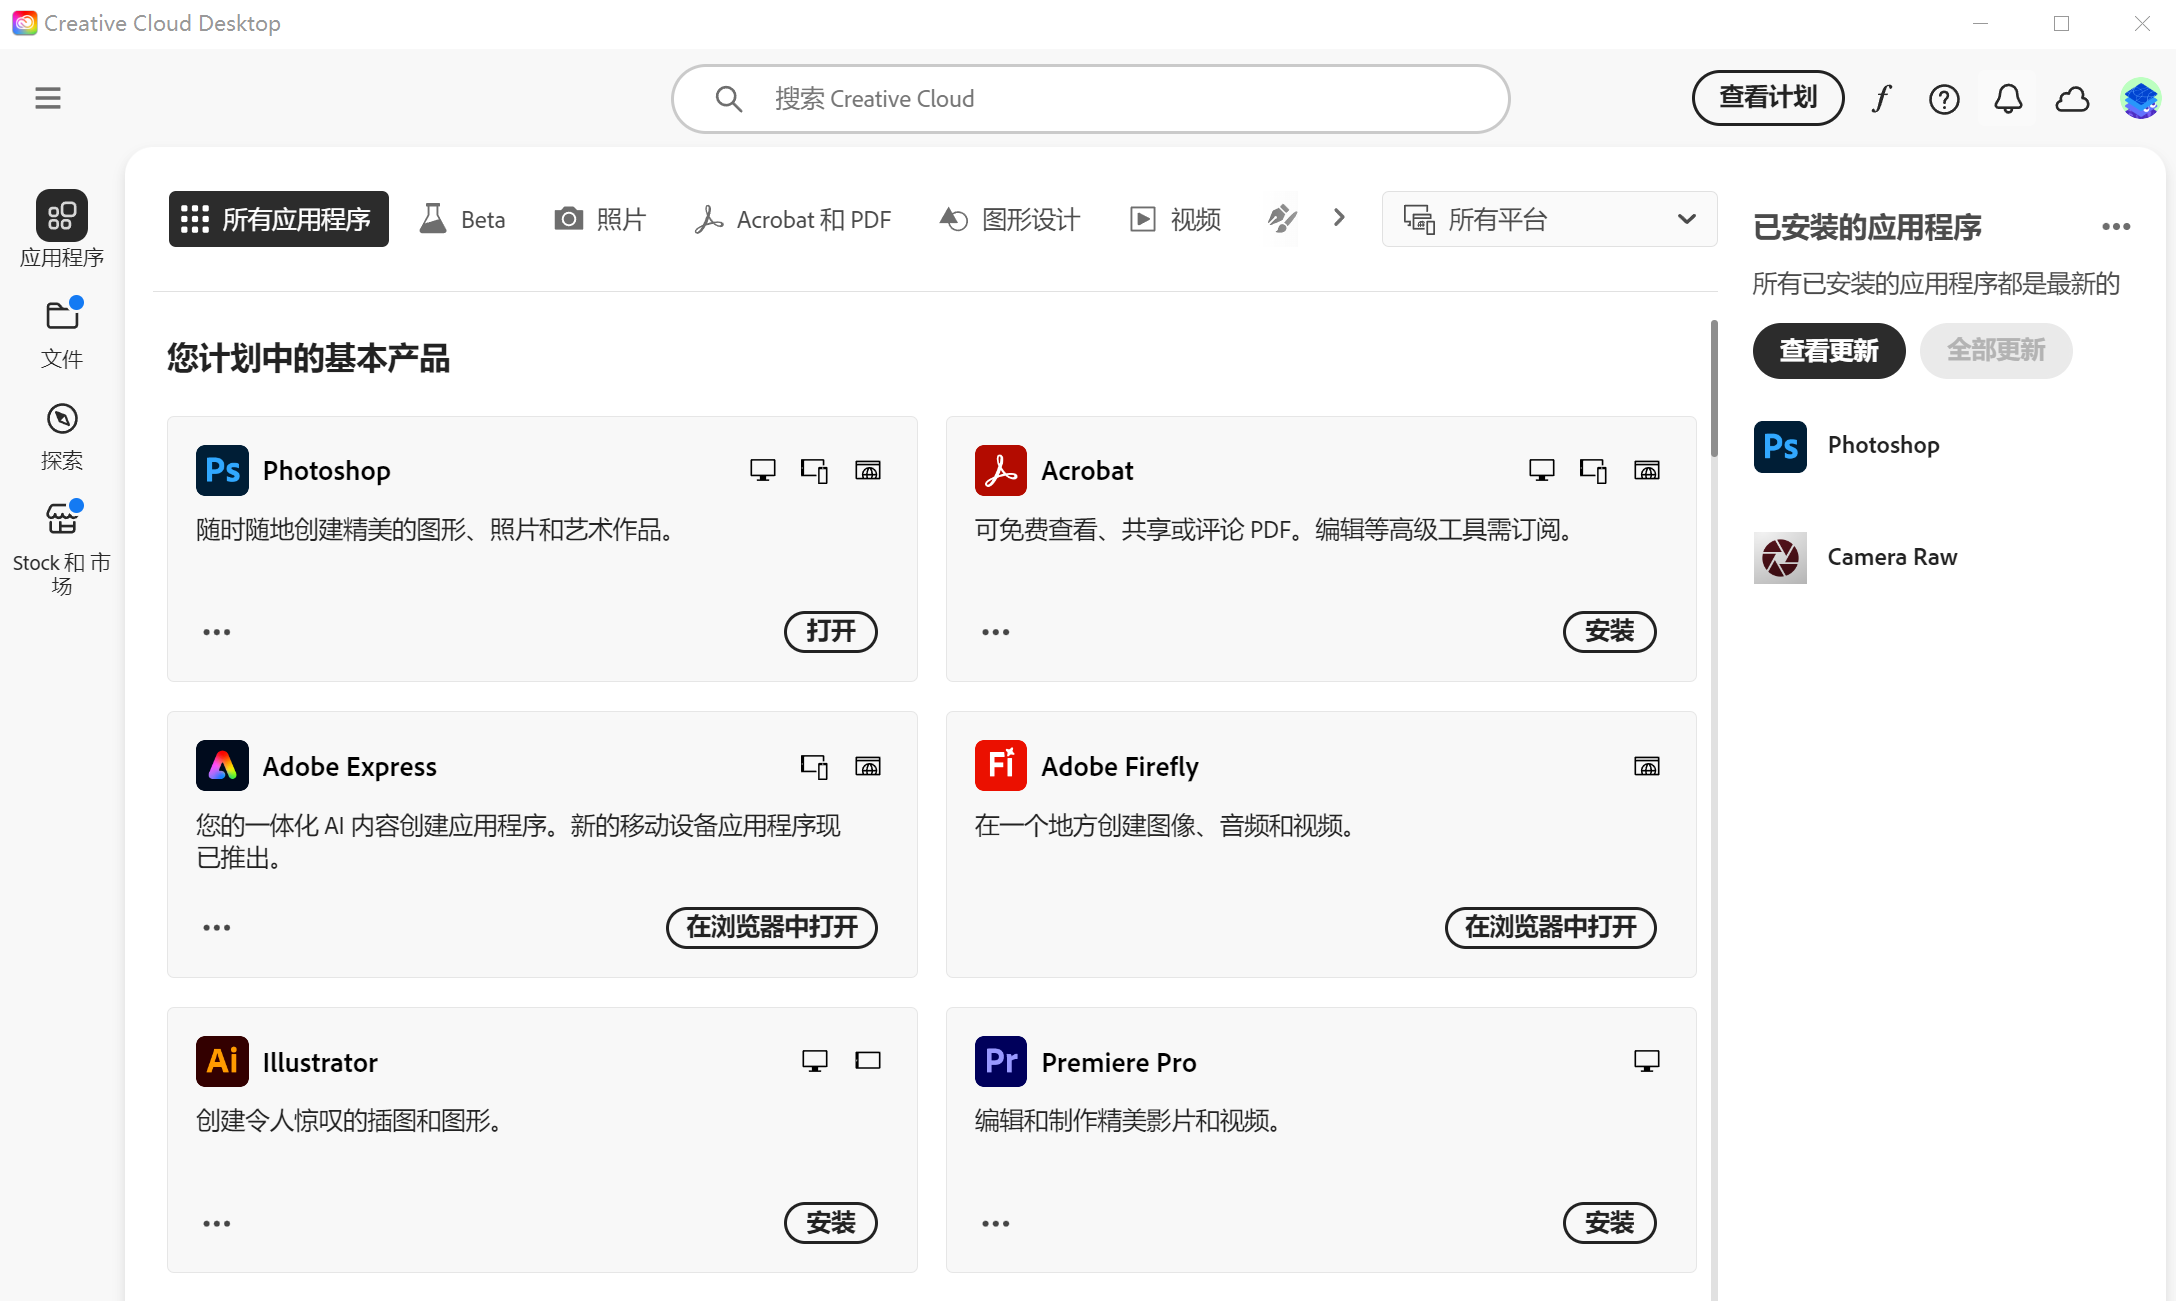Click the 查看计划 button
Screen dimensions: 2176x1301
pyautogui.click(x=1768, y=98)
